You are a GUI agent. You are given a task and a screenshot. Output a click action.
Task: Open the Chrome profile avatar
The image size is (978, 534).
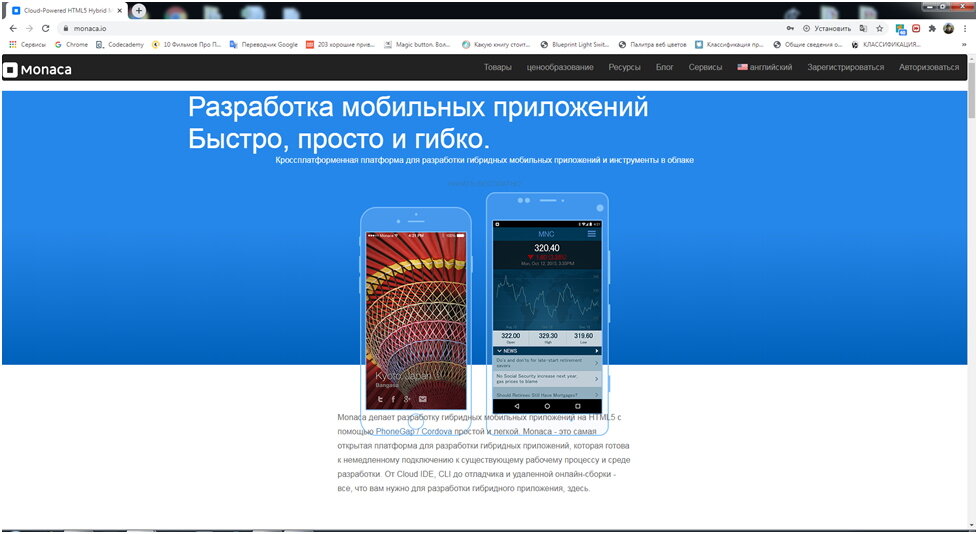pyautogui.click(x=949, y=28)
